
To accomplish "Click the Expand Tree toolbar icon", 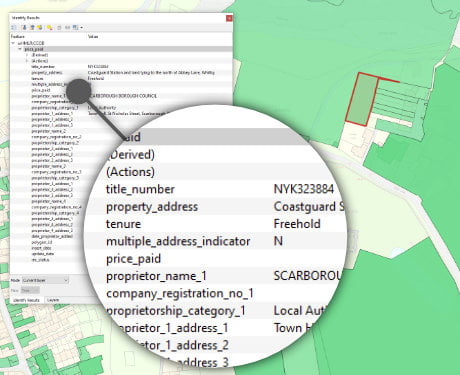I will [x=24, y=28].
